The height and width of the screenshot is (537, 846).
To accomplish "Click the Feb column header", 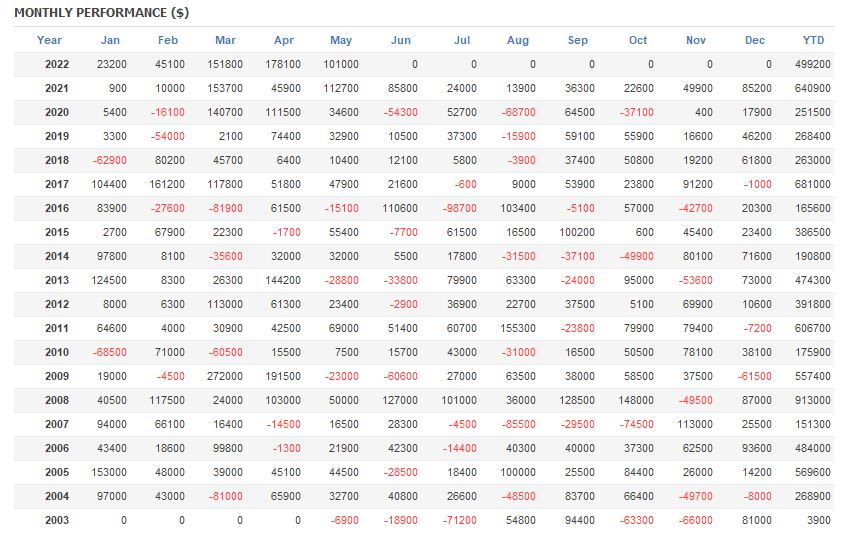I will [x=168, y=40].
